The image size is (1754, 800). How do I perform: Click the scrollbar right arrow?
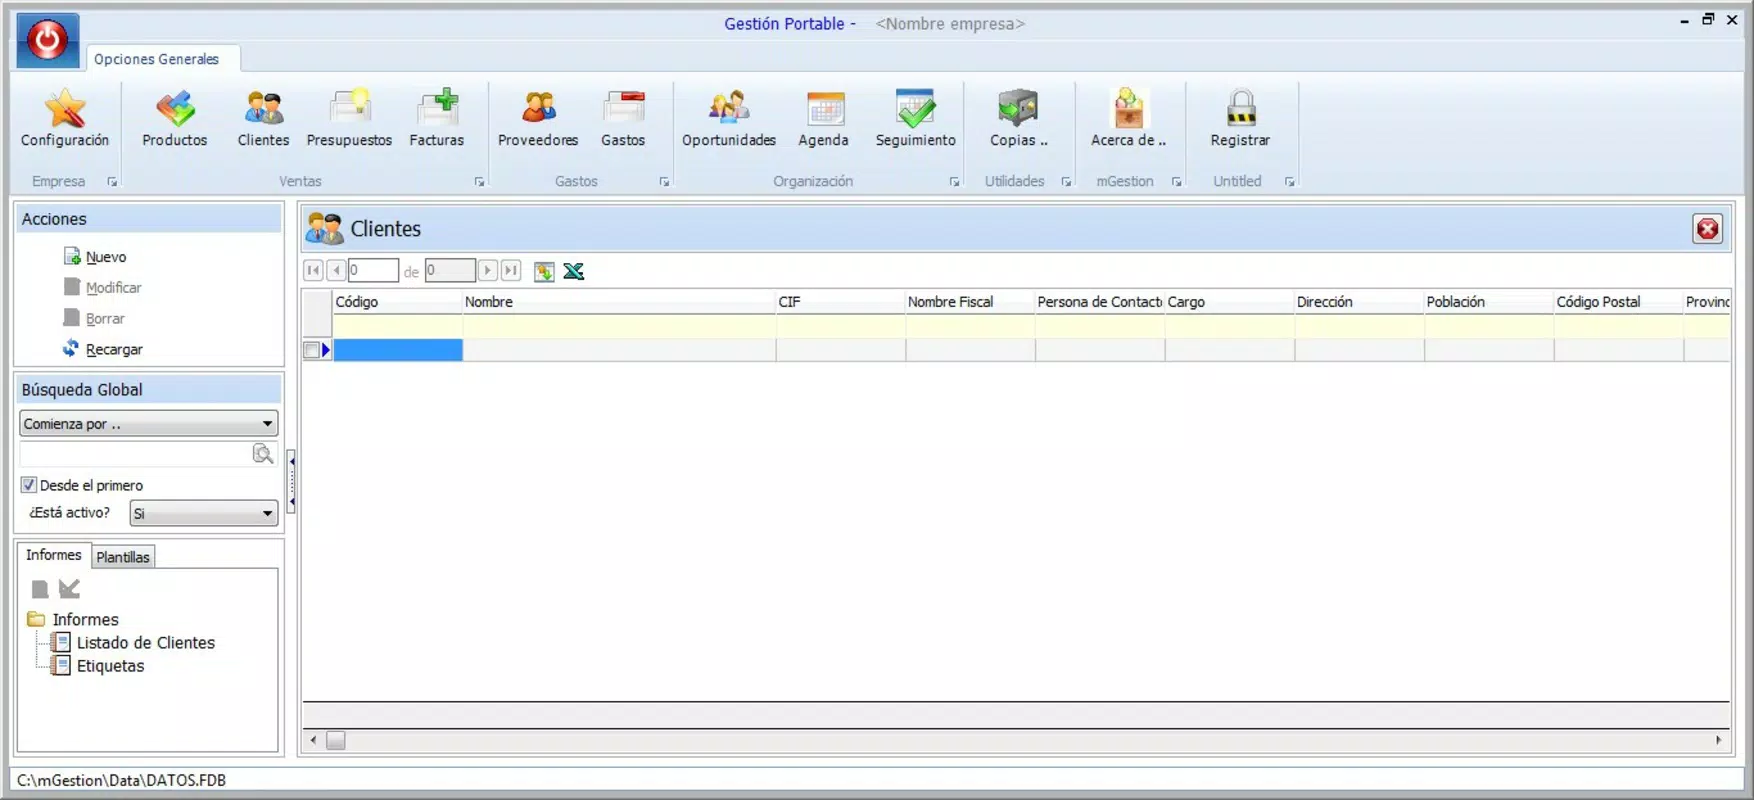click(1718, 740)
